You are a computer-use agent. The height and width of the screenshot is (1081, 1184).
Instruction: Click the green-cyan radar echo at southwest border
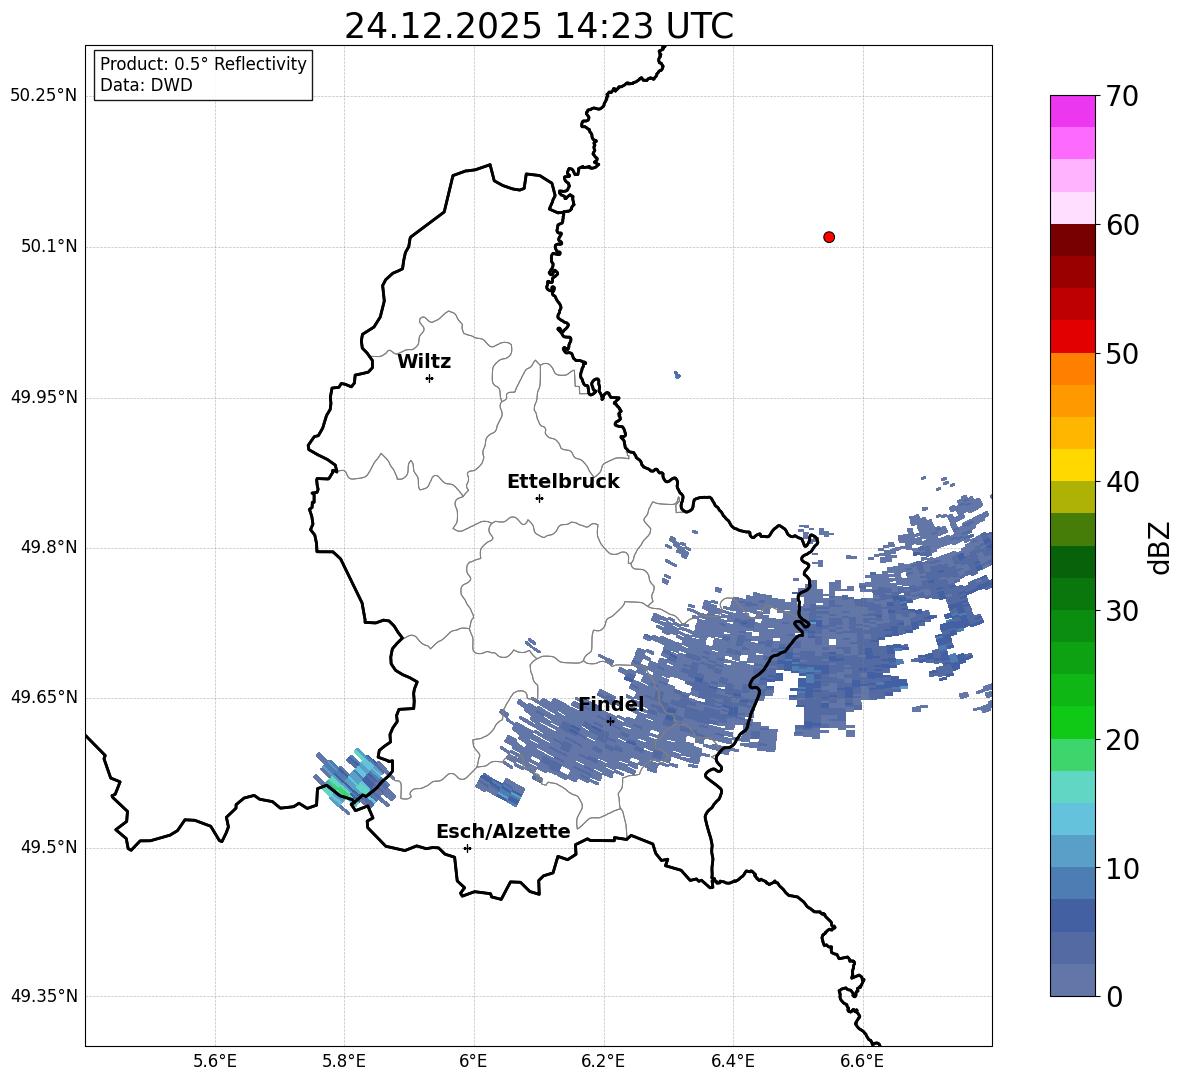click(355, 781)
